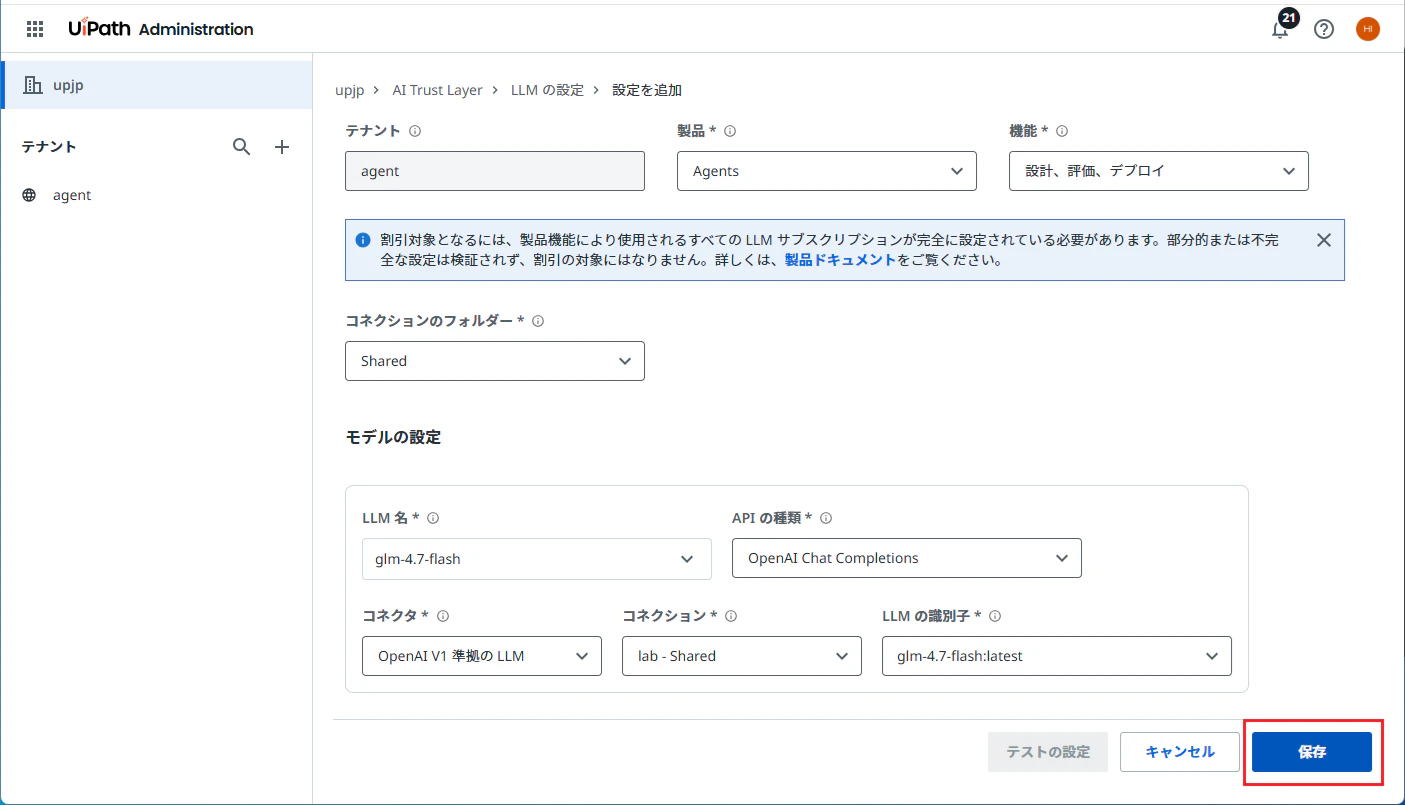Go to LLM の設定 breadcrumb
This screenshot has height=805, width=1405.
[547, 90]
